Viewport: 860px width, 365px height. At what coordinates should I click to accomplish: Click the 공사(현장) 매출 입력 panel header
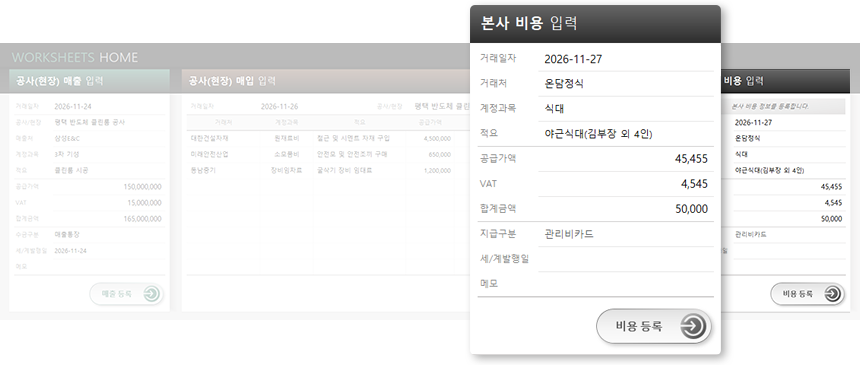[89, 81]
